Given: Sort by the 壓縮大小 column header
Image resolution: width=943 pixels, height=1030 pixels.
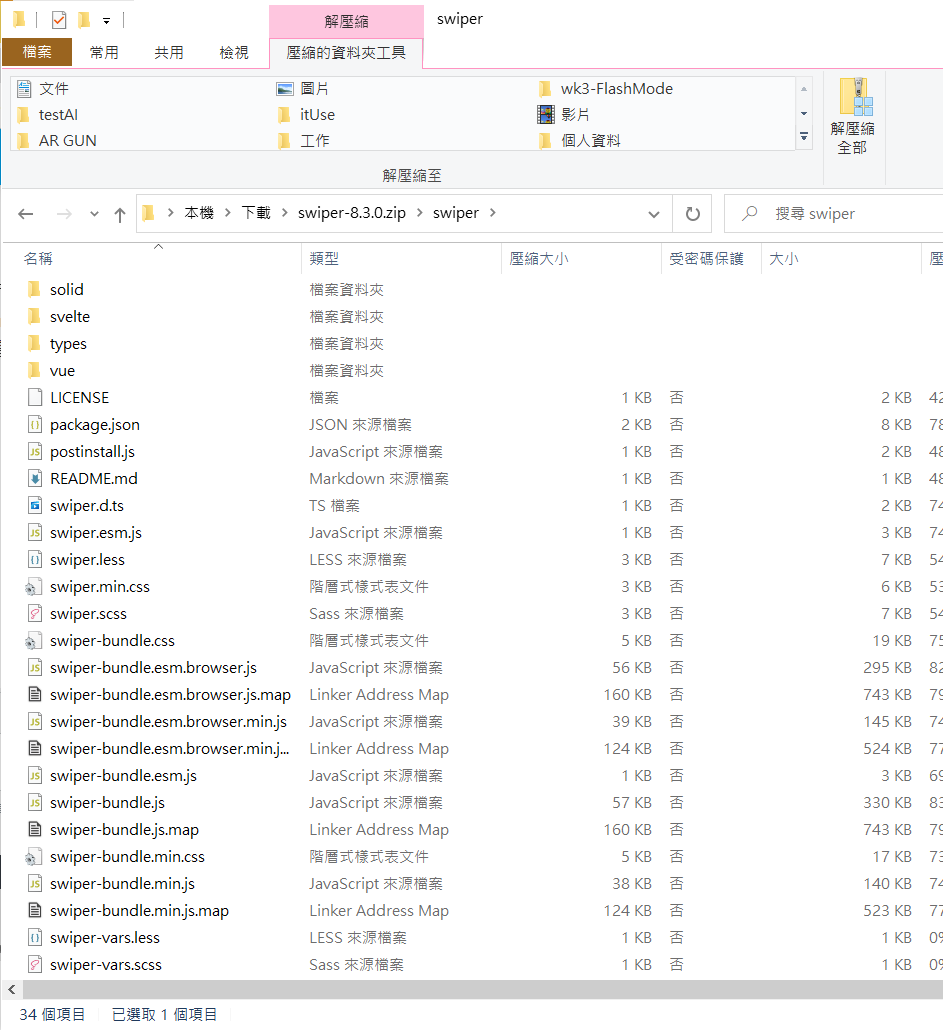Looking at the screenshot, I should [x=539, y=259].
